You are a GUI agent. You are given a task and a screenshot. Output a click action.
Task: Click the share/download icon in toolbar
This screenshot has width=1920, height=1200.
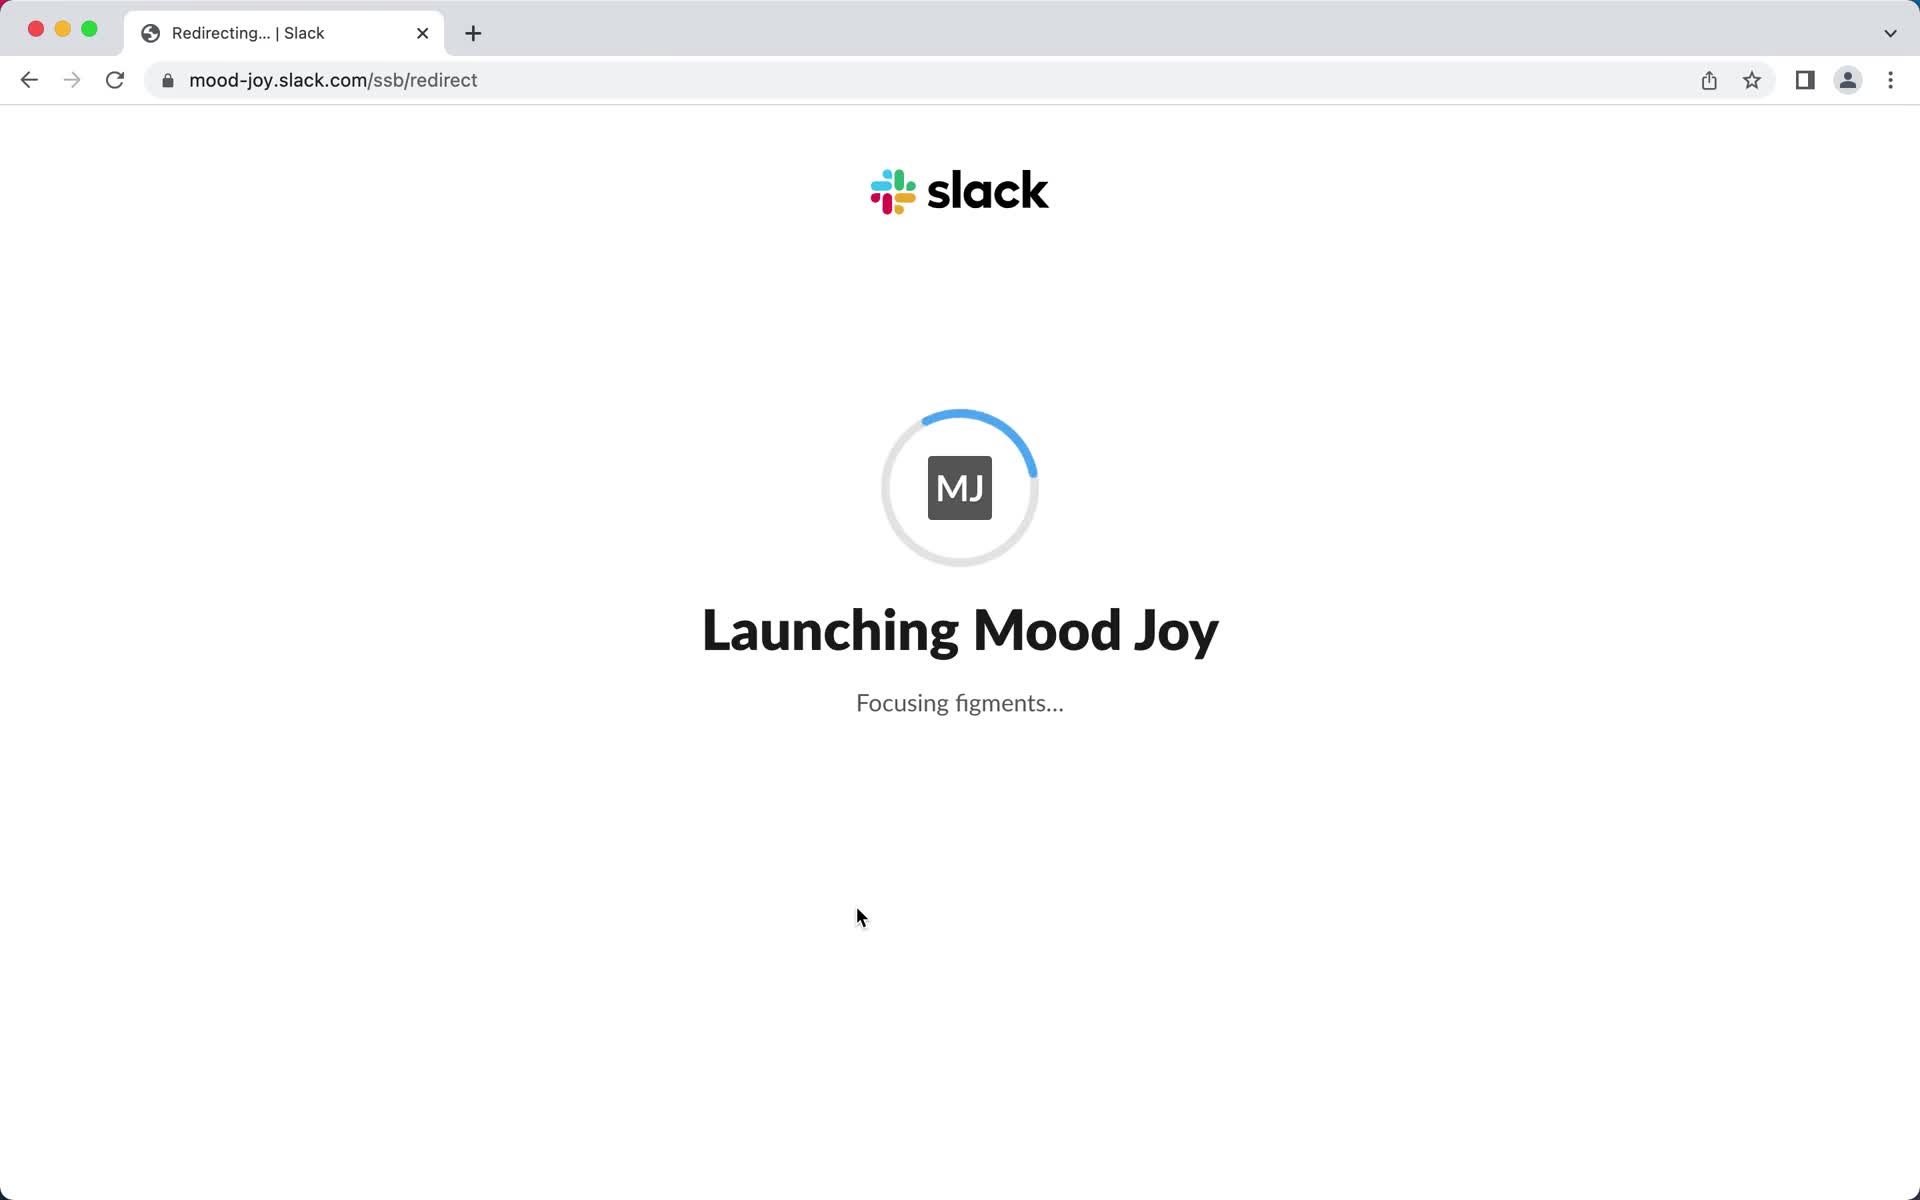point(1709,80)
